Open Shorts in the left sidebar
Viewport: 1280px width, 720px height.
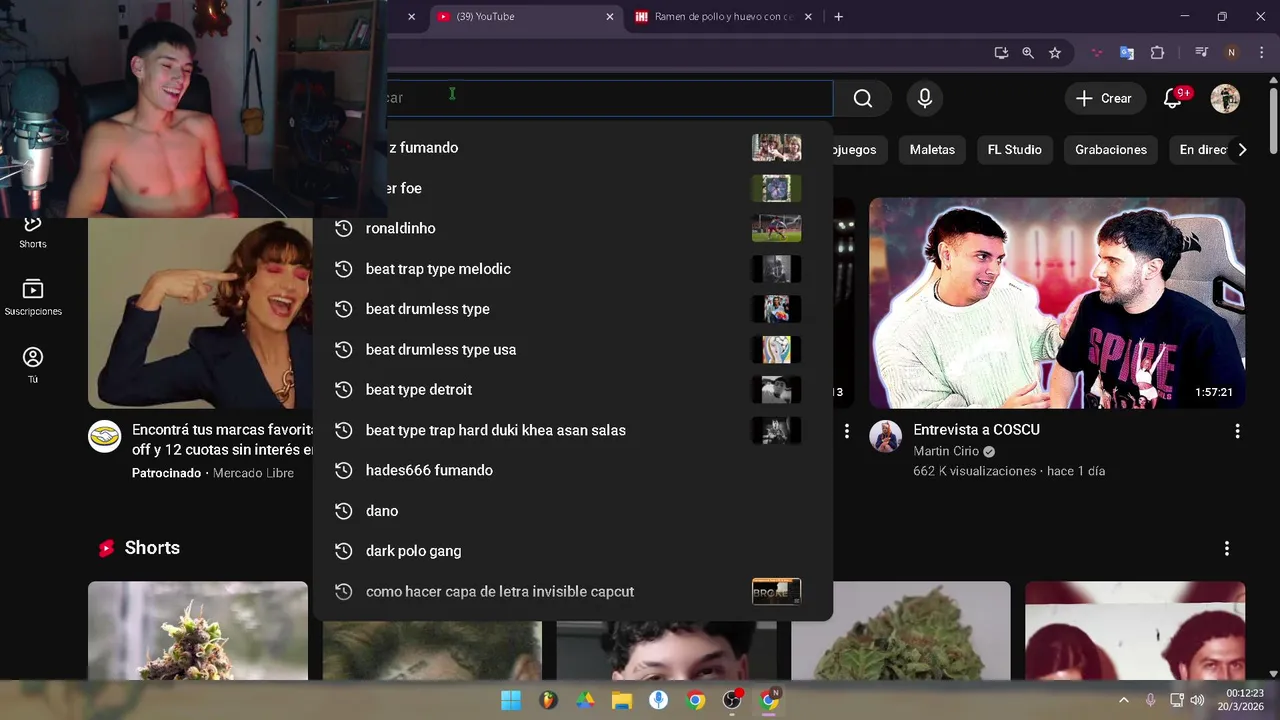pos(33,232)
